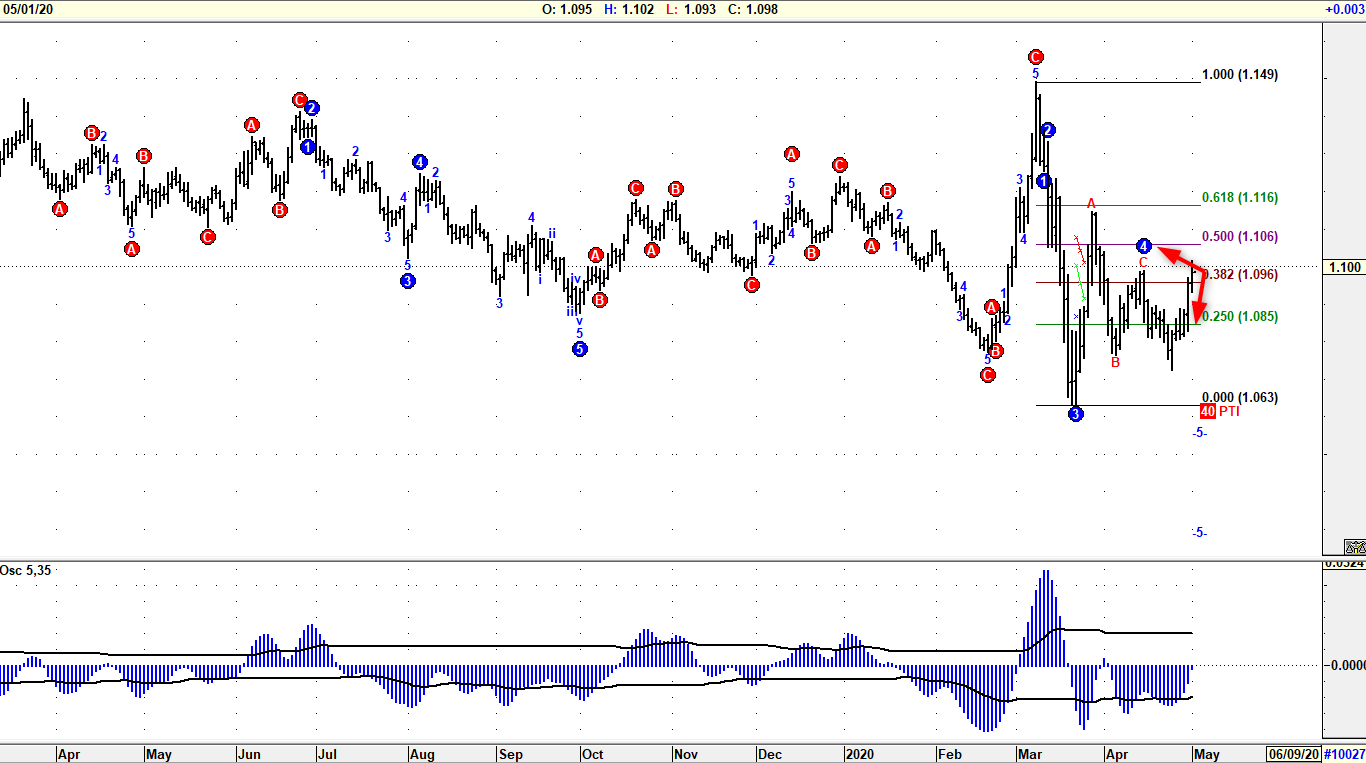Screen dimensions: 1366x763
Task: Select the 0.500 (1.106) retracement label
Action: (1239, 237)
